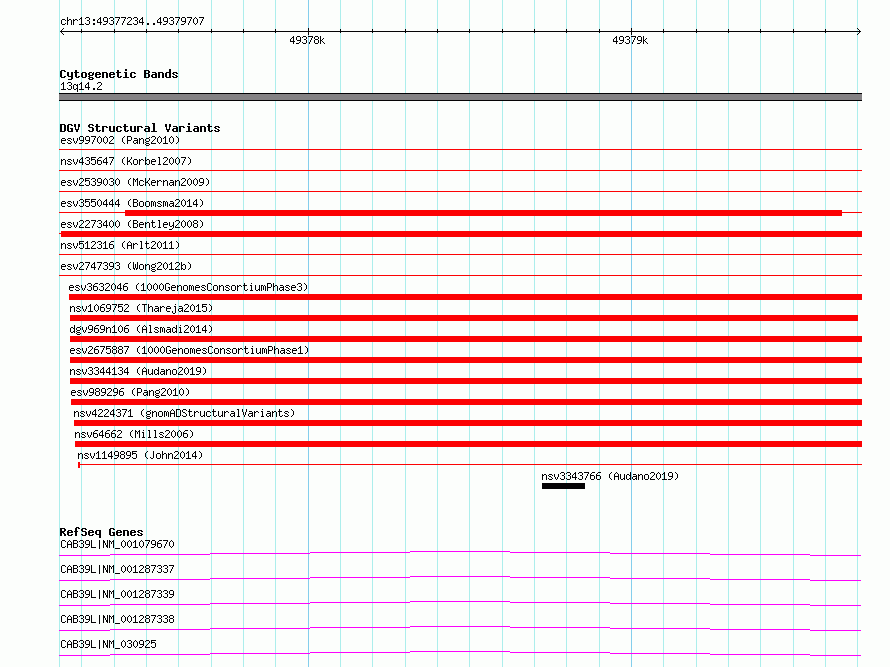Open variant dgv969n106 (Alsmadi2014)
The width and height of the screenshot is (890, 667).
pos(141,329)
